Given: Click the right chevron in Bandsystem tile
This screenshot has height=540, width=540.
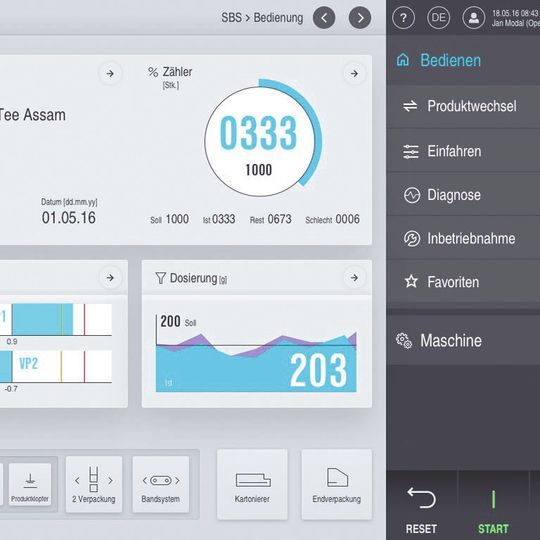Looking at the screenshot, I should pyautogui.click(x=177, y=480).
